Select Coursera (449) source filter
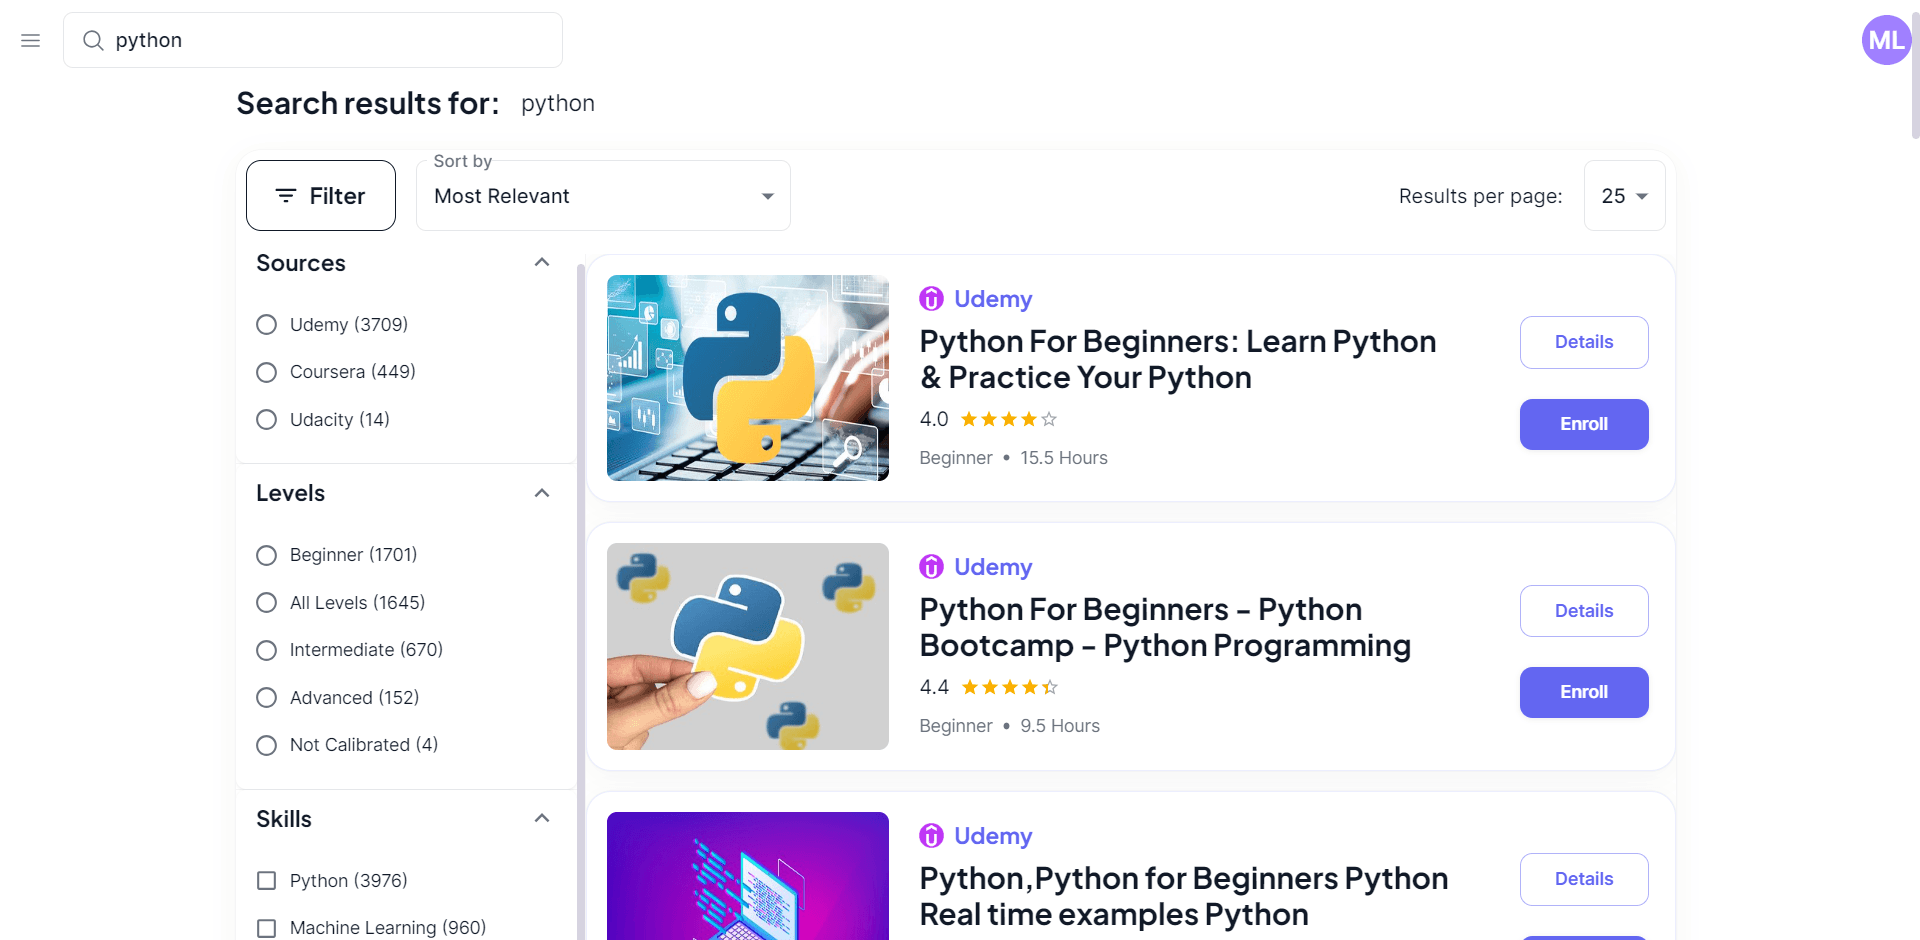The width and height of the screenshot is (1920, 940). pyautogui.click(x=266, y=372)
